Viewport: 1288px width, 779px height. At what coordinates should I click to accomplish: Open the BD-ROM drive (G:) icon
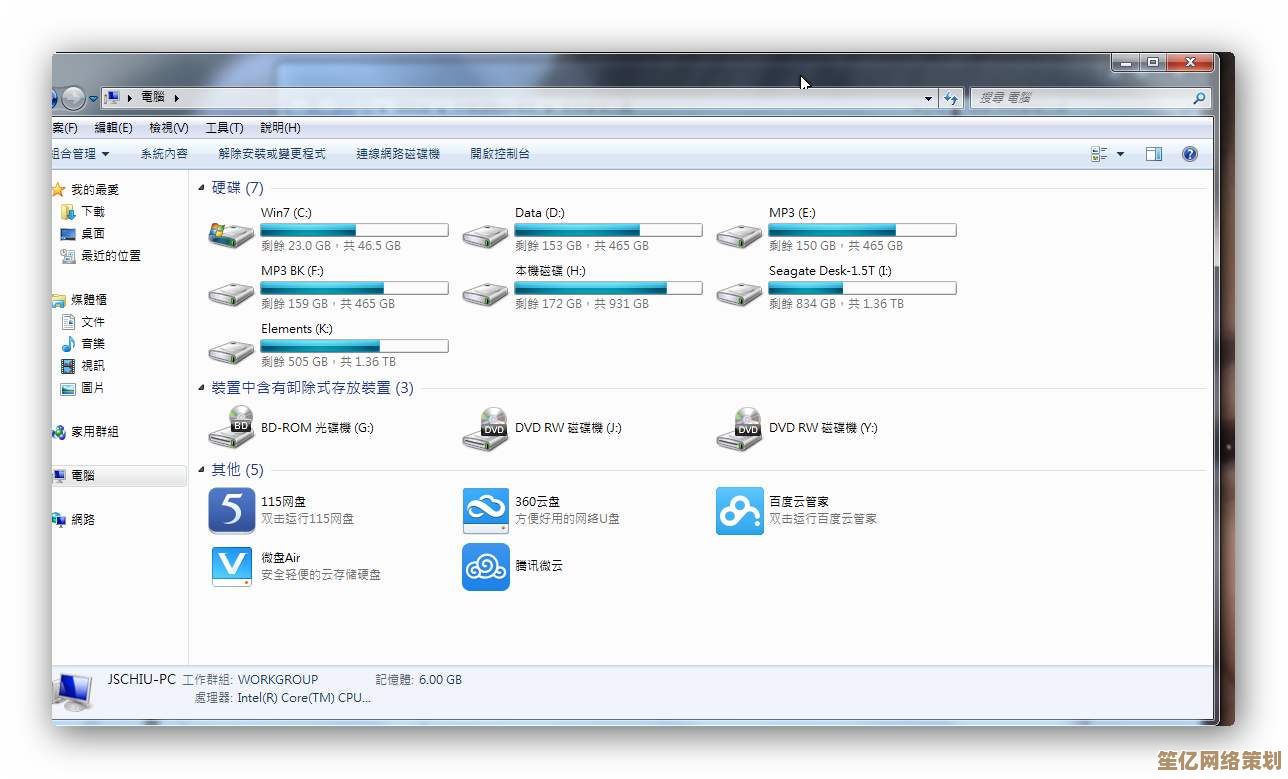(x=231, y=428)
